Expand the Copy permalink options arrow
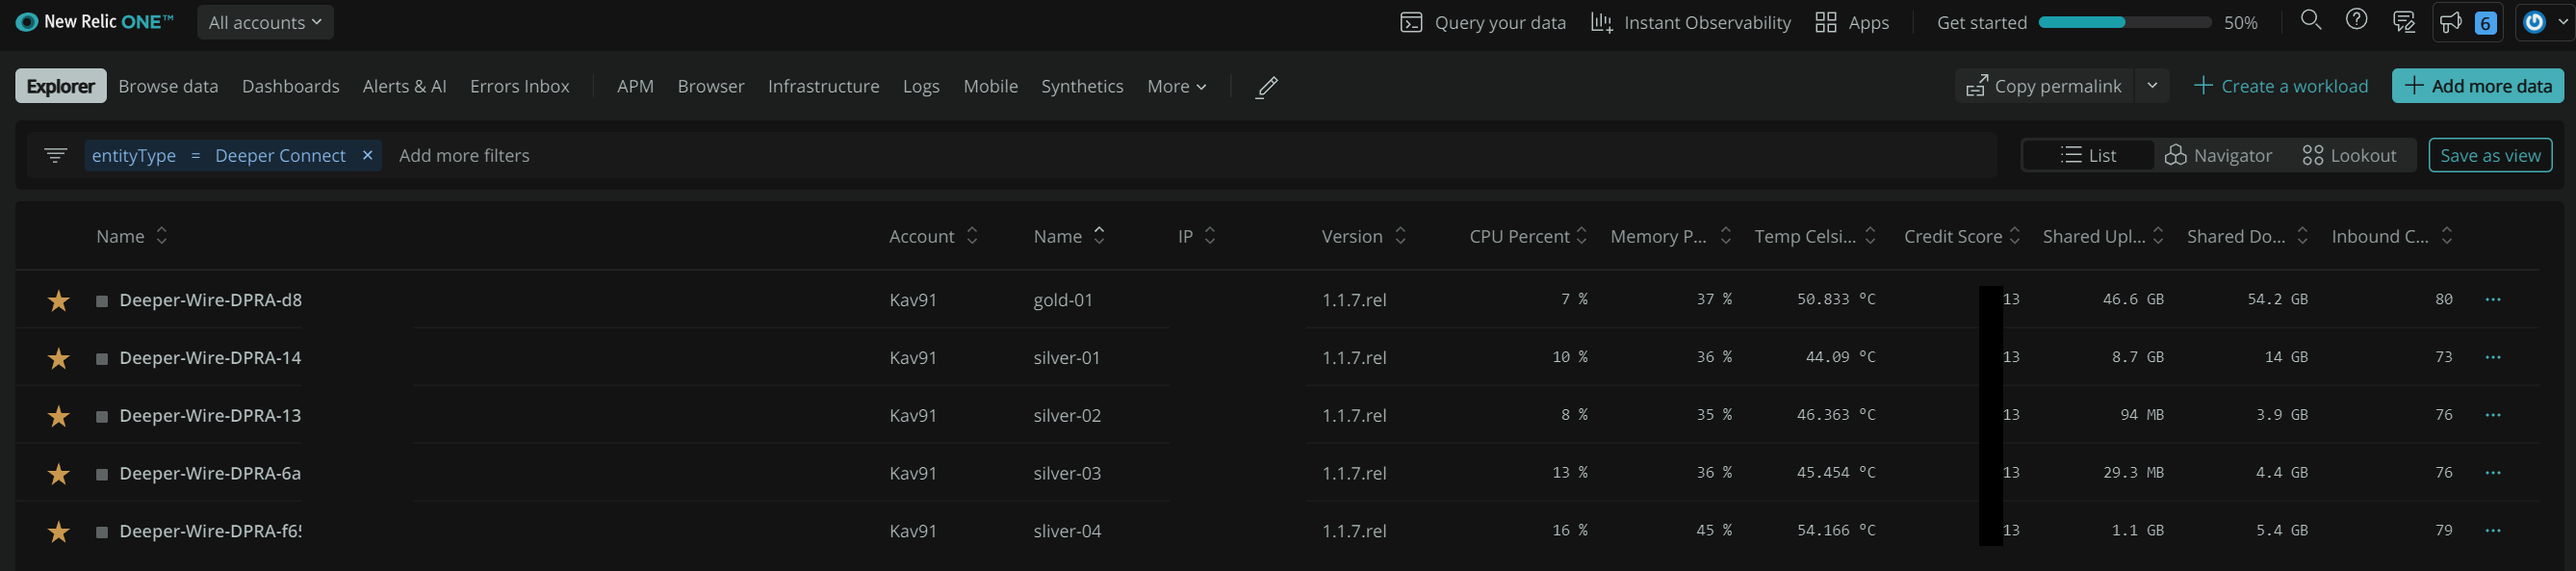The image size is (2576, 571). tap(2152, 86)
